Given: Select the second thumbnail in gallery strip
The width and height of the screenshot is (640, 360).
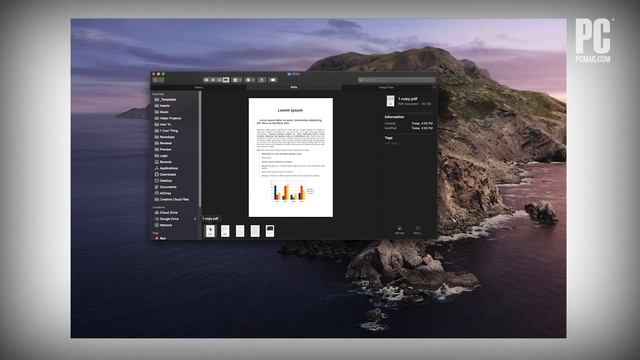Looking at the screenshot, I should click(x=225, y=231).
